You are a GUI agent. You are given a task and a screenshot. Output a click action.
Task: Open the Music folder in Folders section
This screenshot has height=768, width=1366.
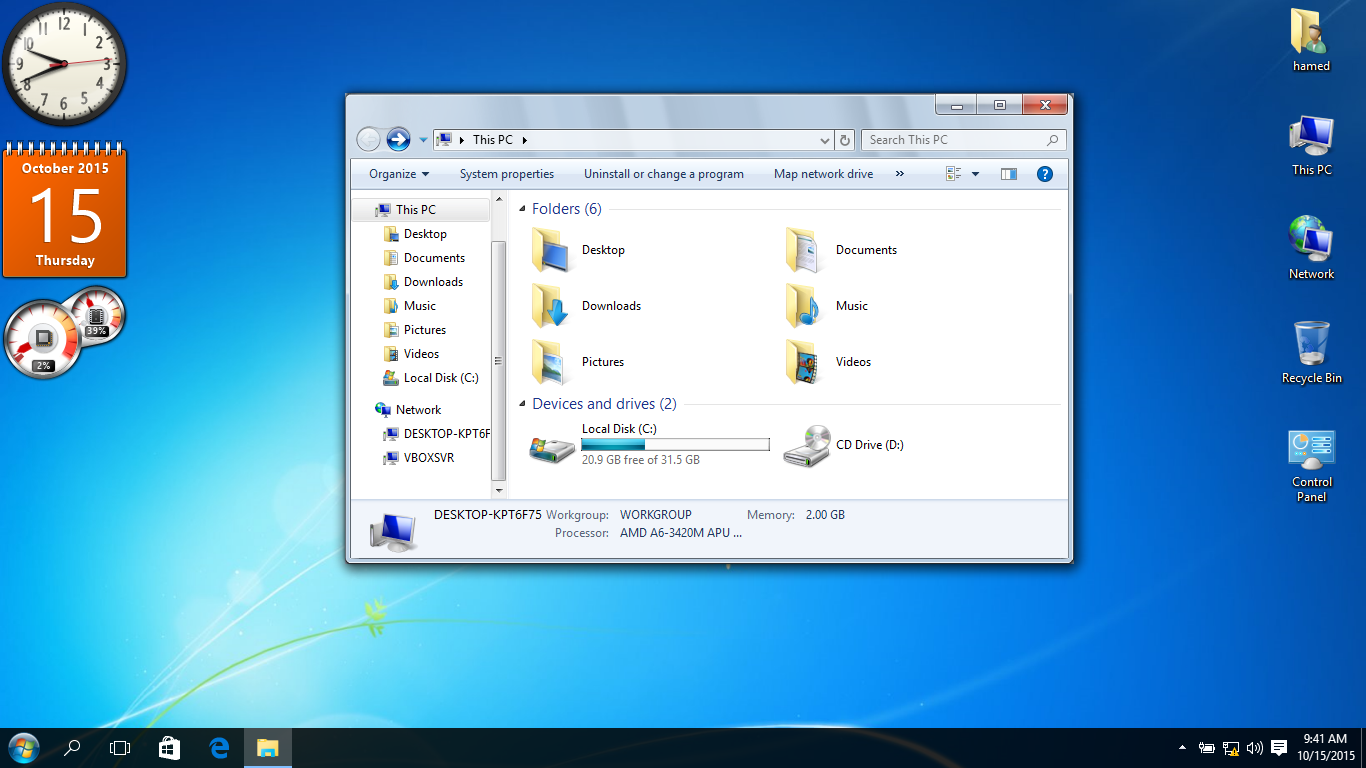coord(805,306)
